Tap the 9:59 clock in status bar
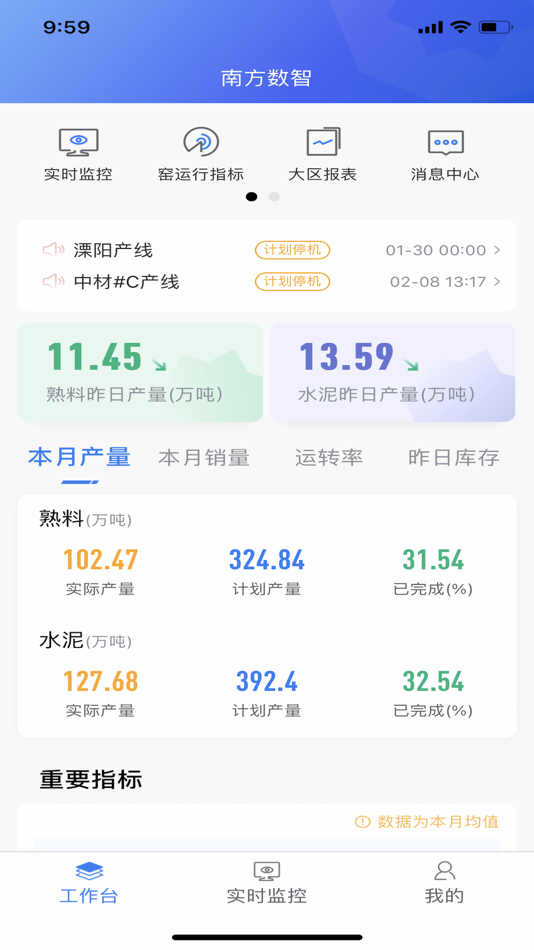Viewport: 534px width, 950px height. 67,27
